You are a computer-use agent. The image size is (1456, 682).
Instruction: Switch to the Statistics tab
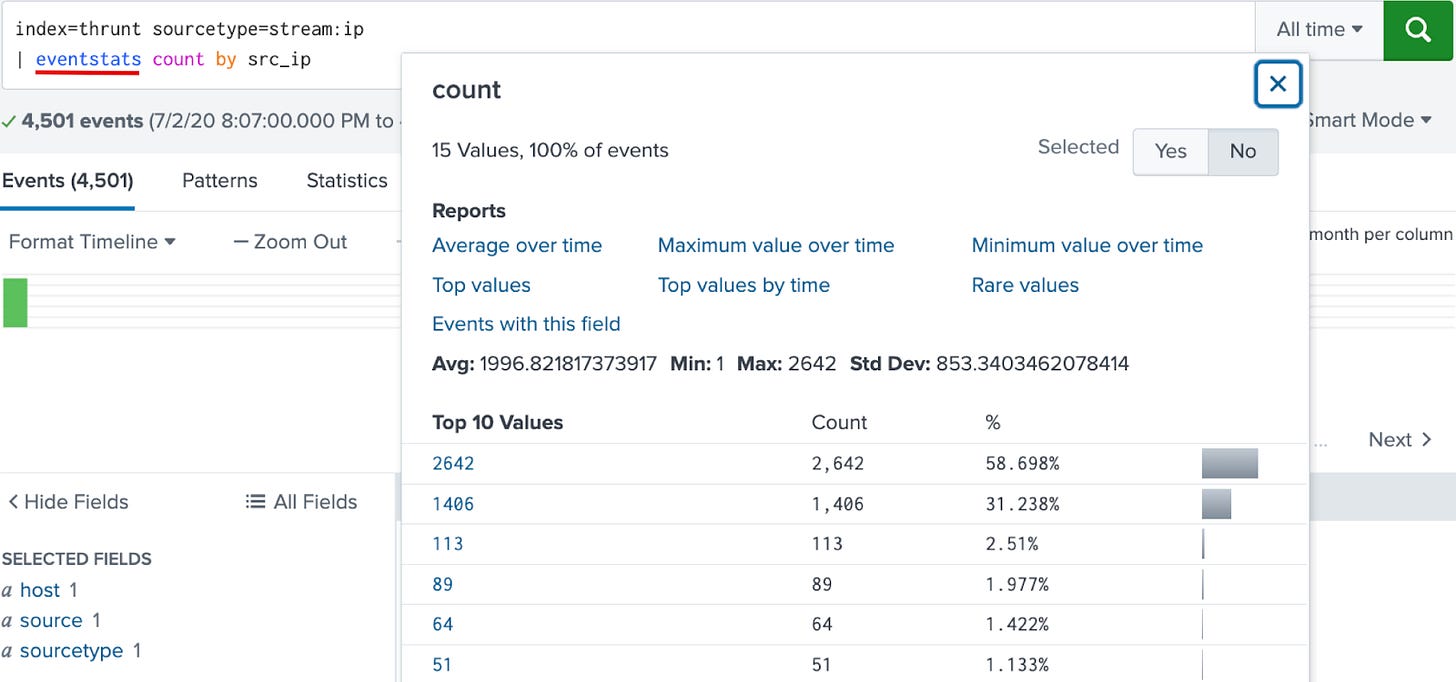pyautogui.click(x=347, y=181)
